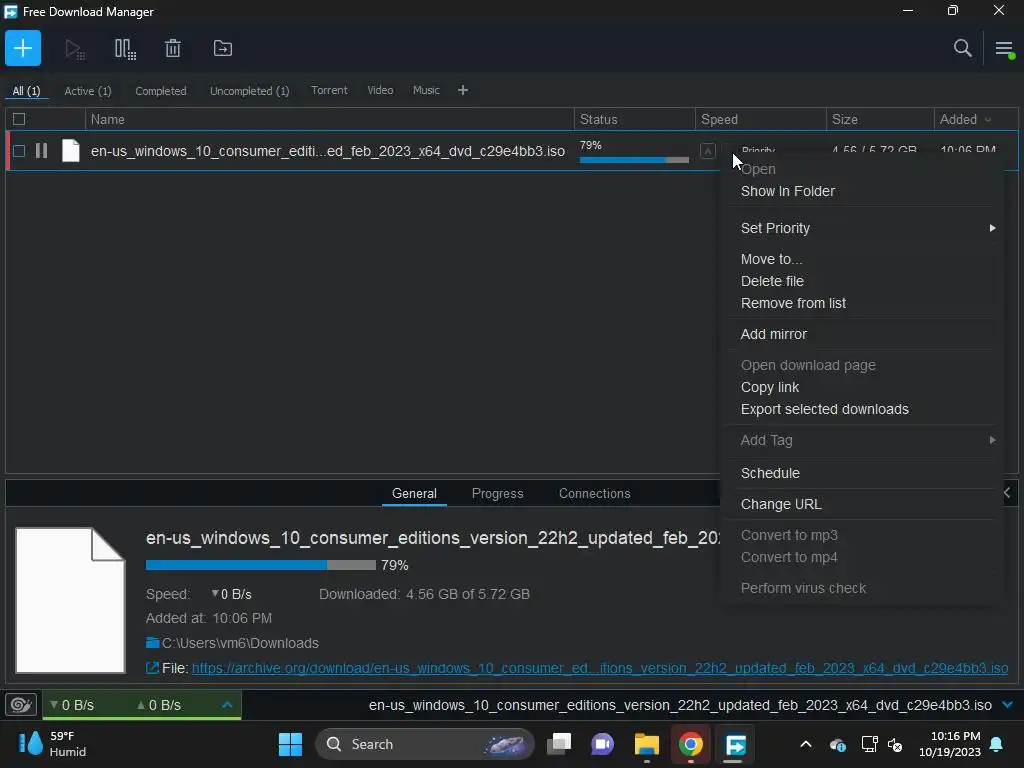The image size is (1024, 768).
Task: Open the hamburger main menu
Action: point(1004,49)
